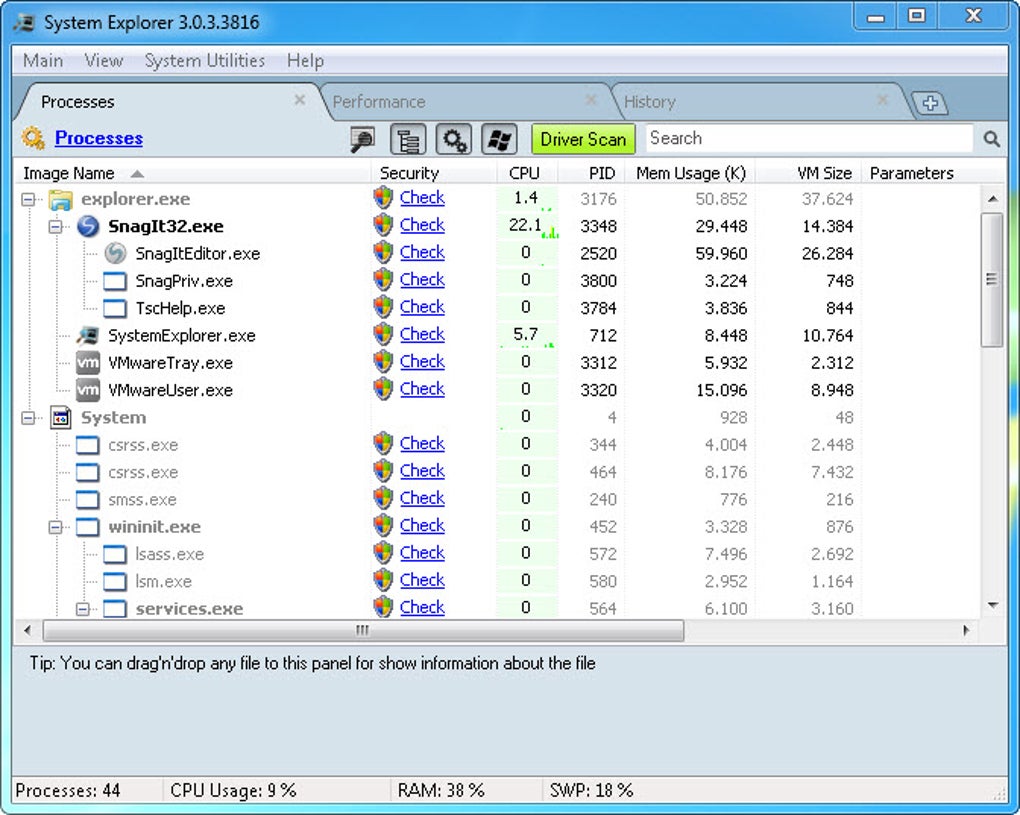Close the History tab
The image size is (1020, 815).
click(883, 100)
